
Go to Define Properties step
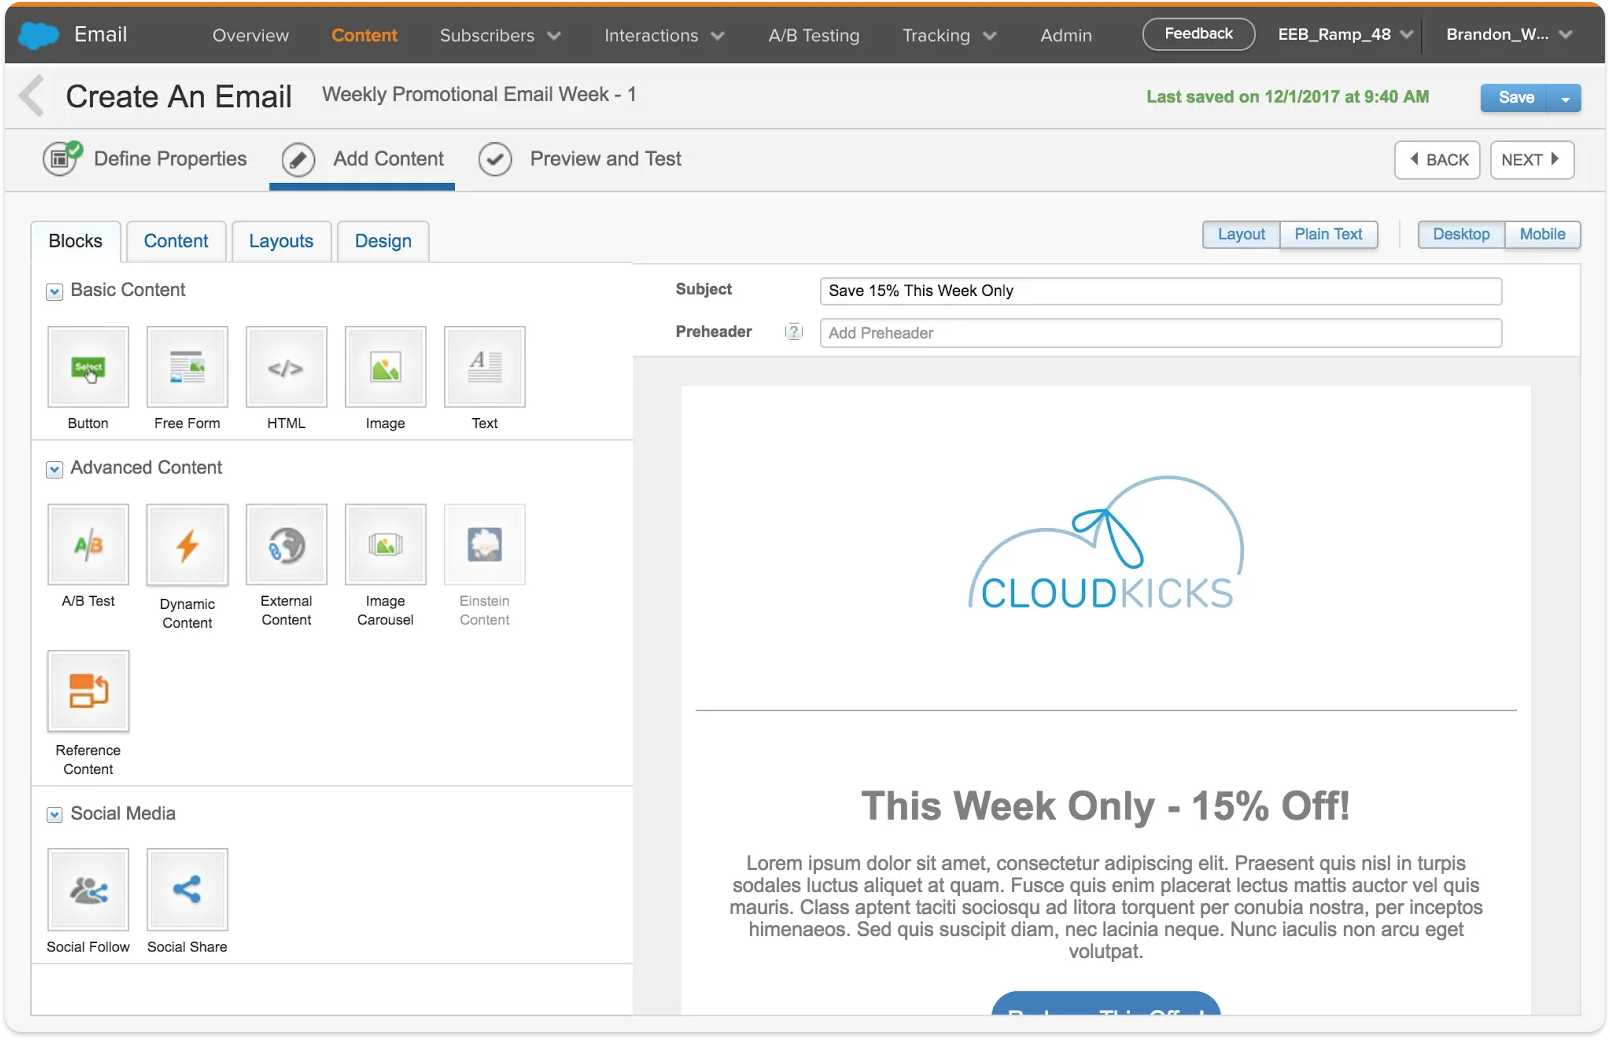(170, 159)
